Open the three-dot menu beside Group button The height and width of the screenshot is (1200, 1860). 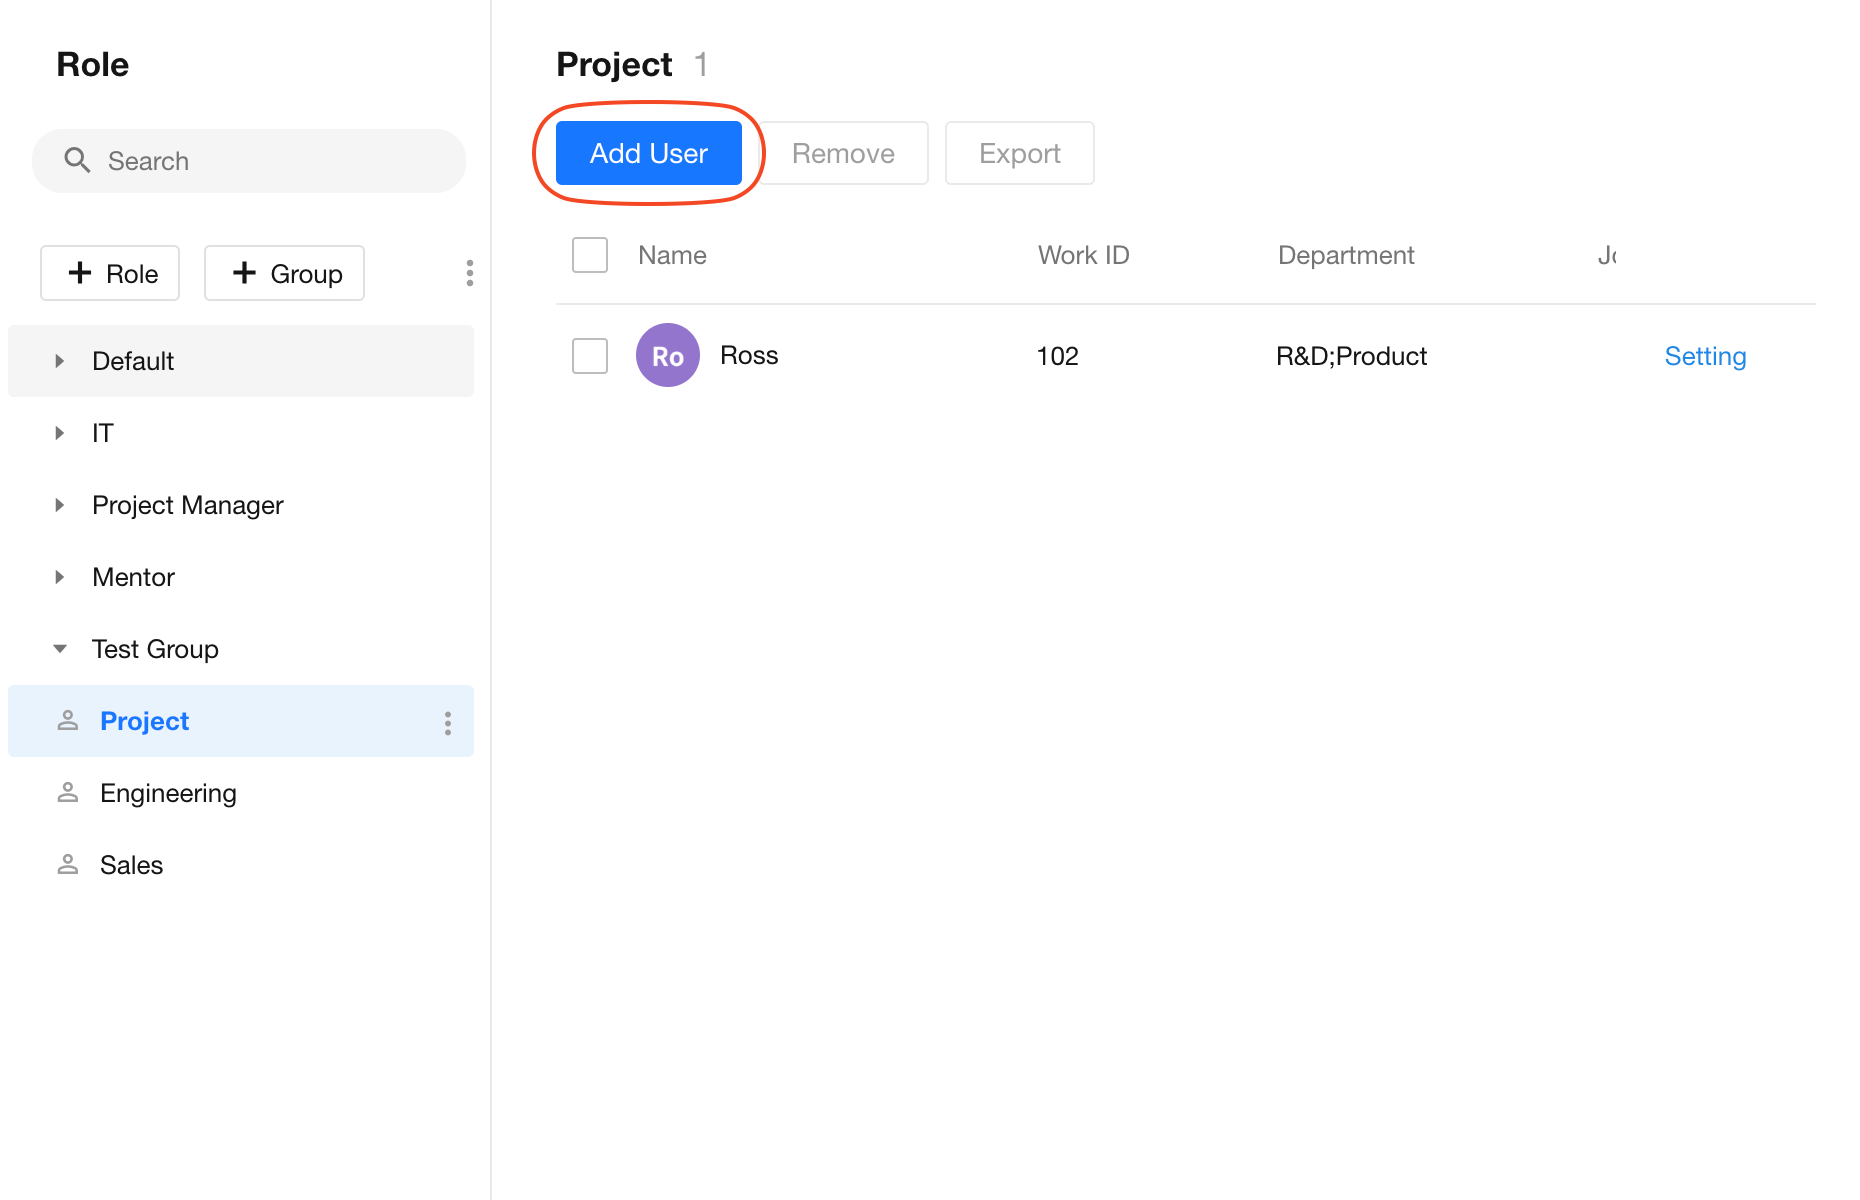coord(469,273)
